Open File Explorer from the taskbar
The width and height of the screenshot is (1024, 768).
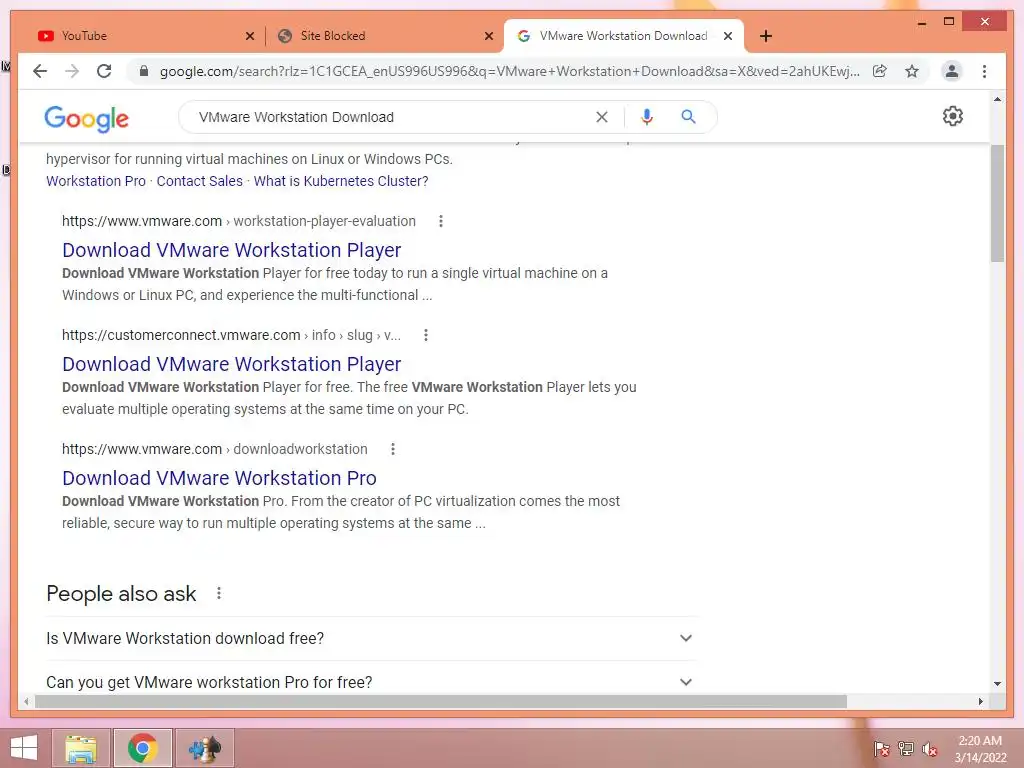tap(81, 748)
